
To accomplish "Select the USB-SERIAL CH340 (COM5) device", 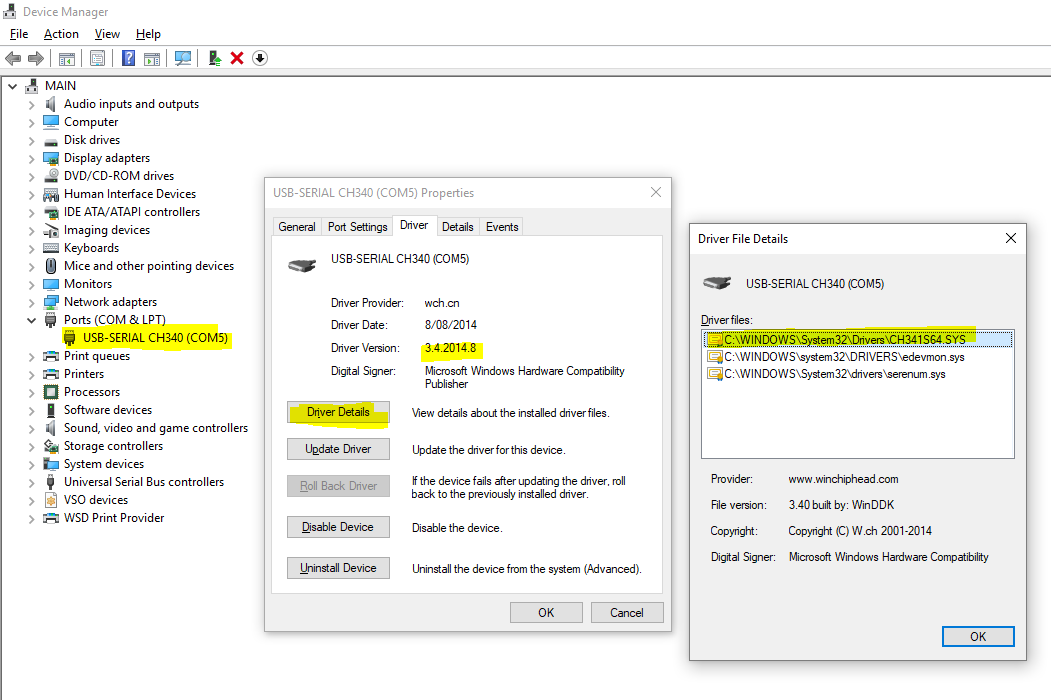I will [x=155, y=338].
